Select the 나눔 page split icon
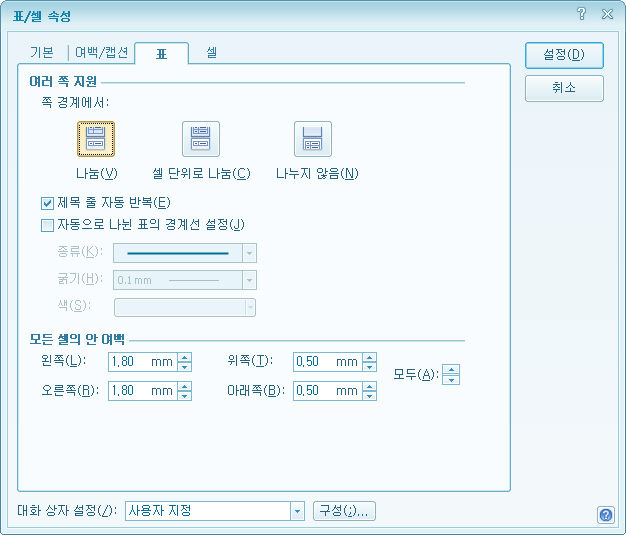Image resolution: width=626 pixels, height=535 pixels. point(96,139)
